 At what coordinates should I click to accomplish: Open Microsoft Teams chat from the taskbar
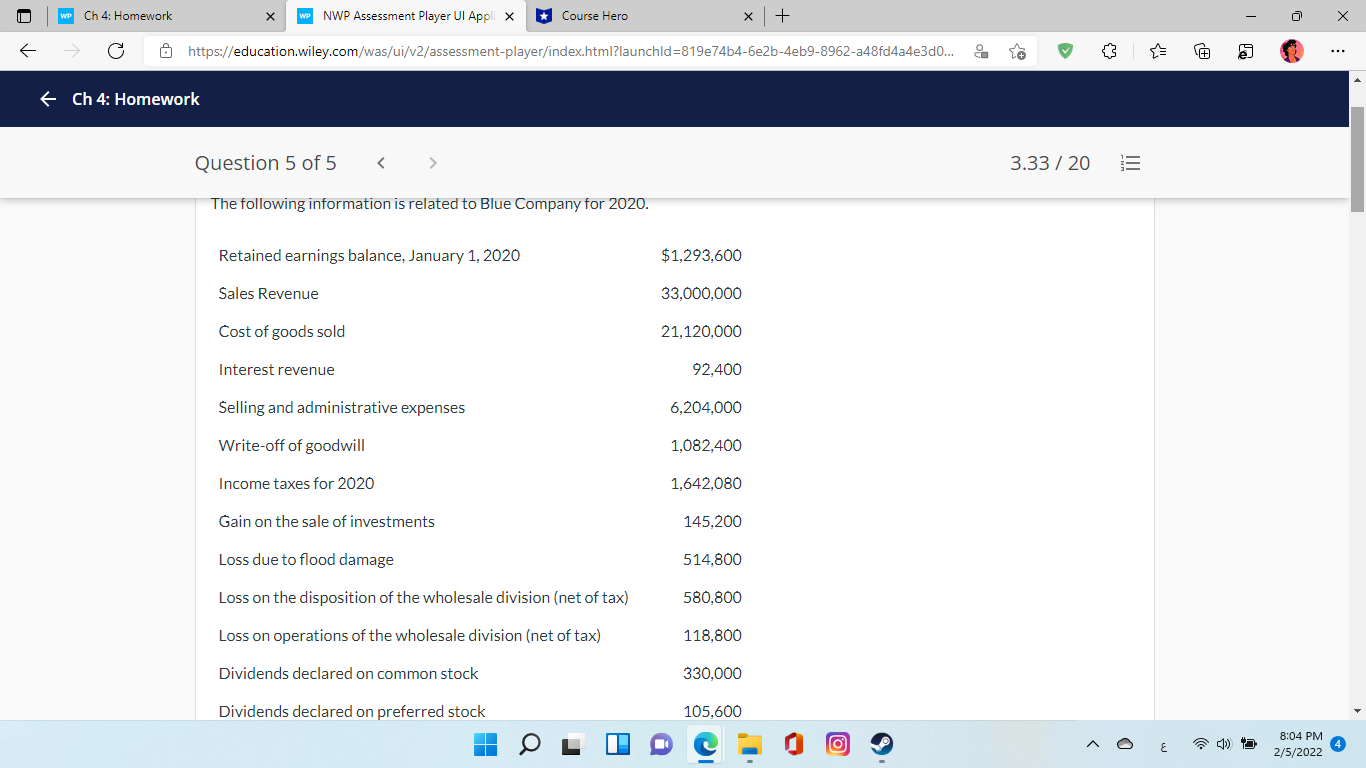coord(661,744)
